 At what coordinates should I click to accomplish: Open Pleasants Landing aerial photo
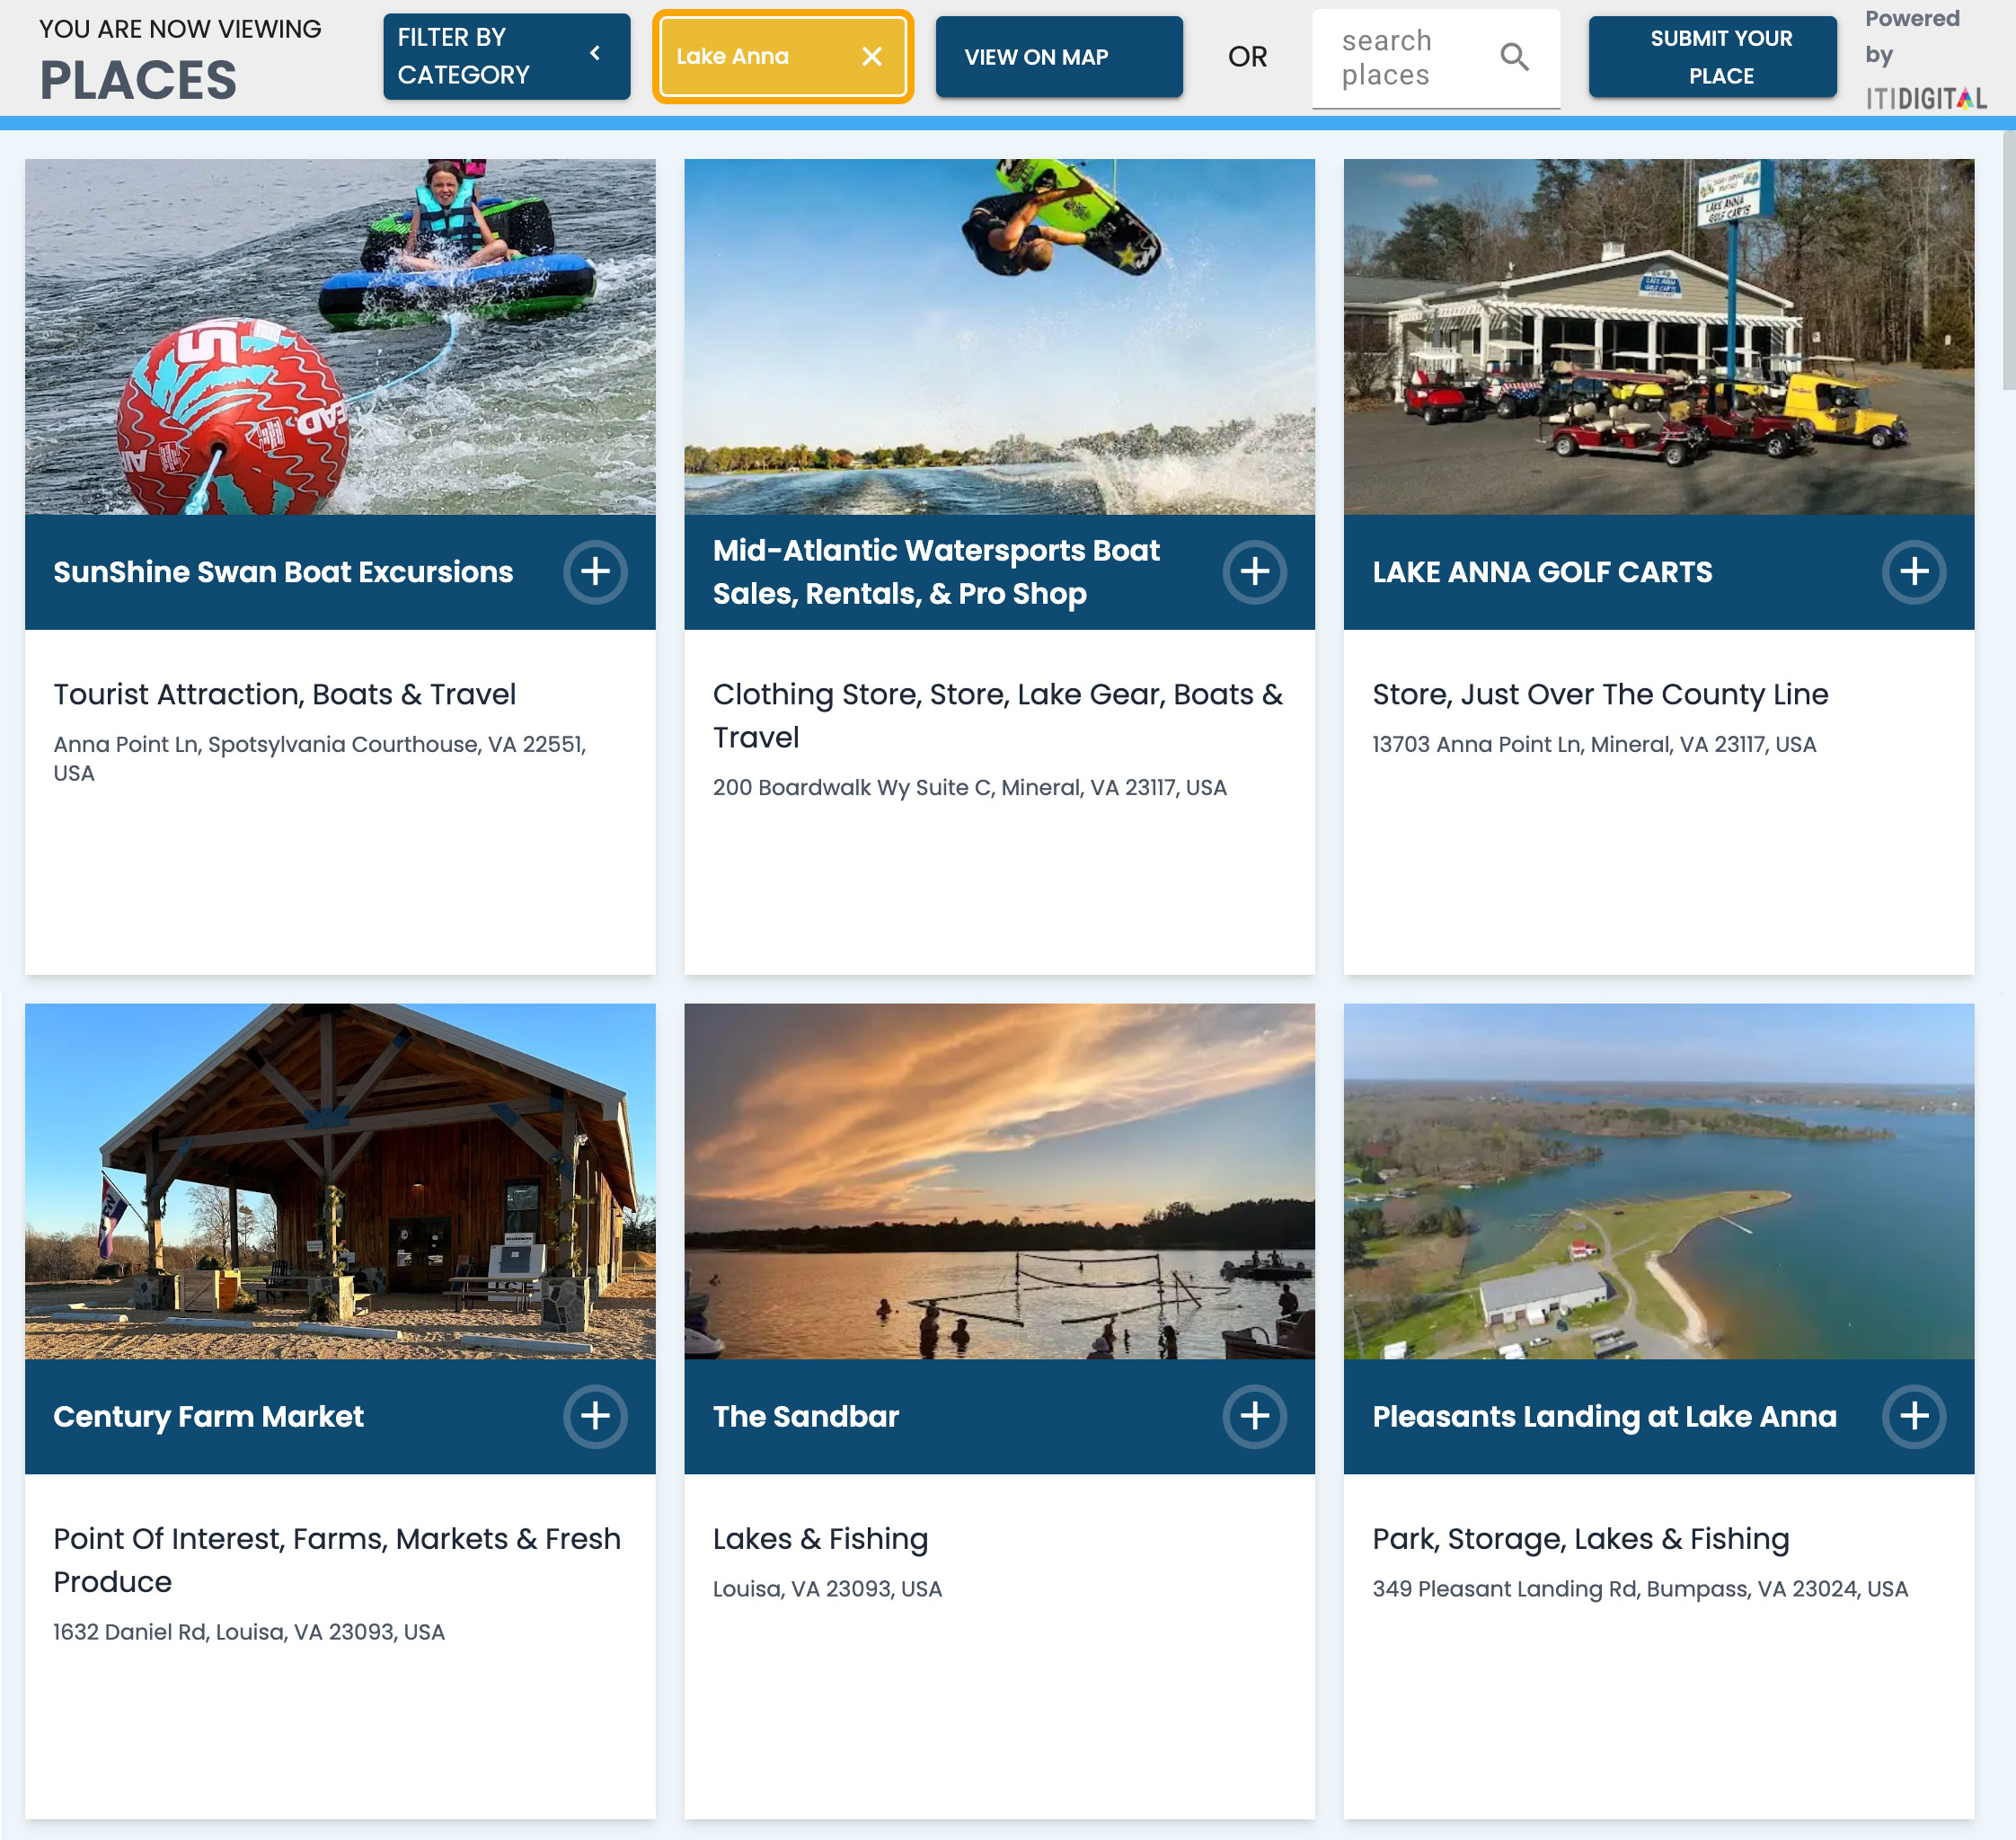coord(1658,1181)
